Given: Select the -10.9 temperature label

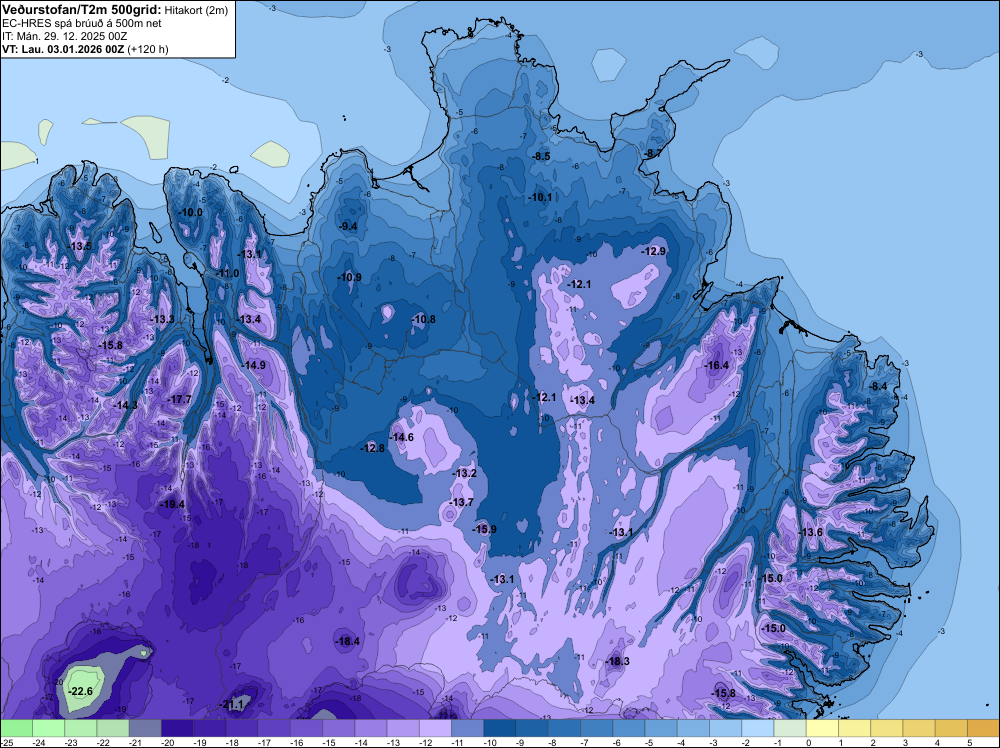Looking at the screenshot, I should (x=350, y=277).
